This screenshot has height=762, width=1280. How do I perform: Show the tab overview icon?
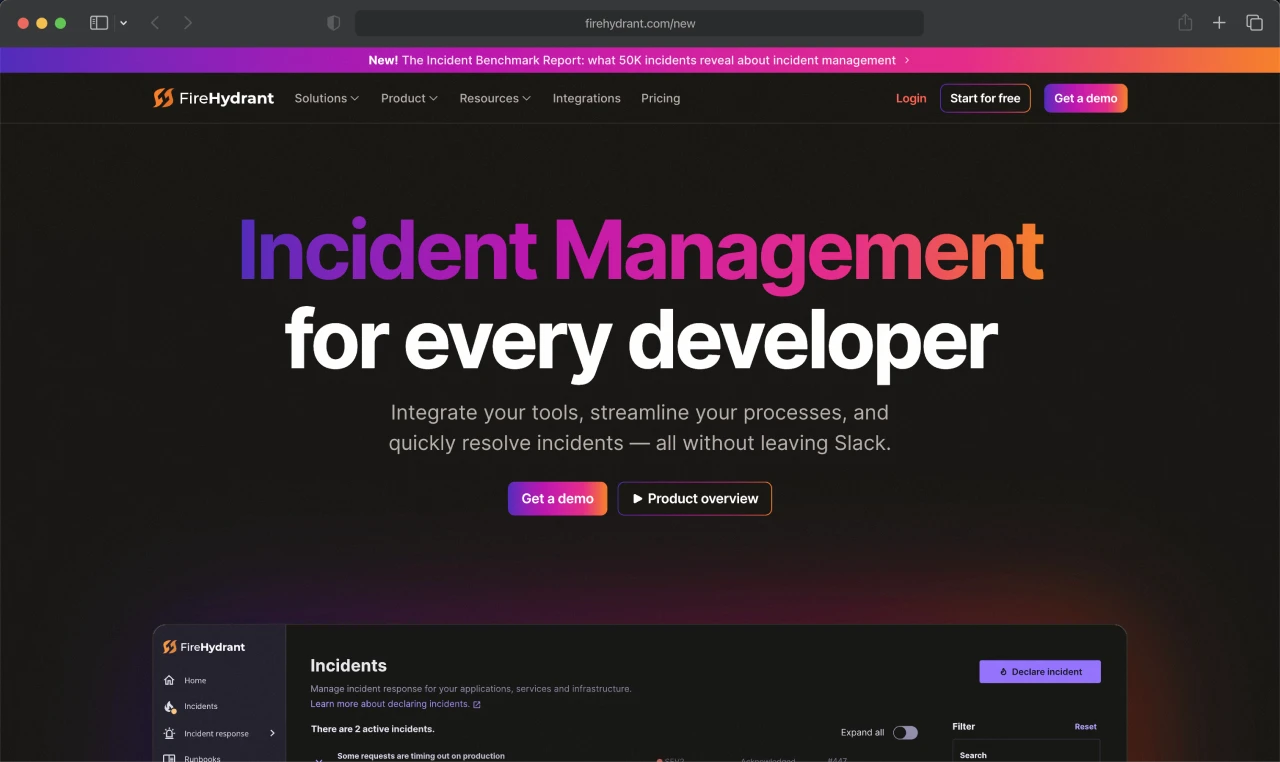pos(1254,23)
